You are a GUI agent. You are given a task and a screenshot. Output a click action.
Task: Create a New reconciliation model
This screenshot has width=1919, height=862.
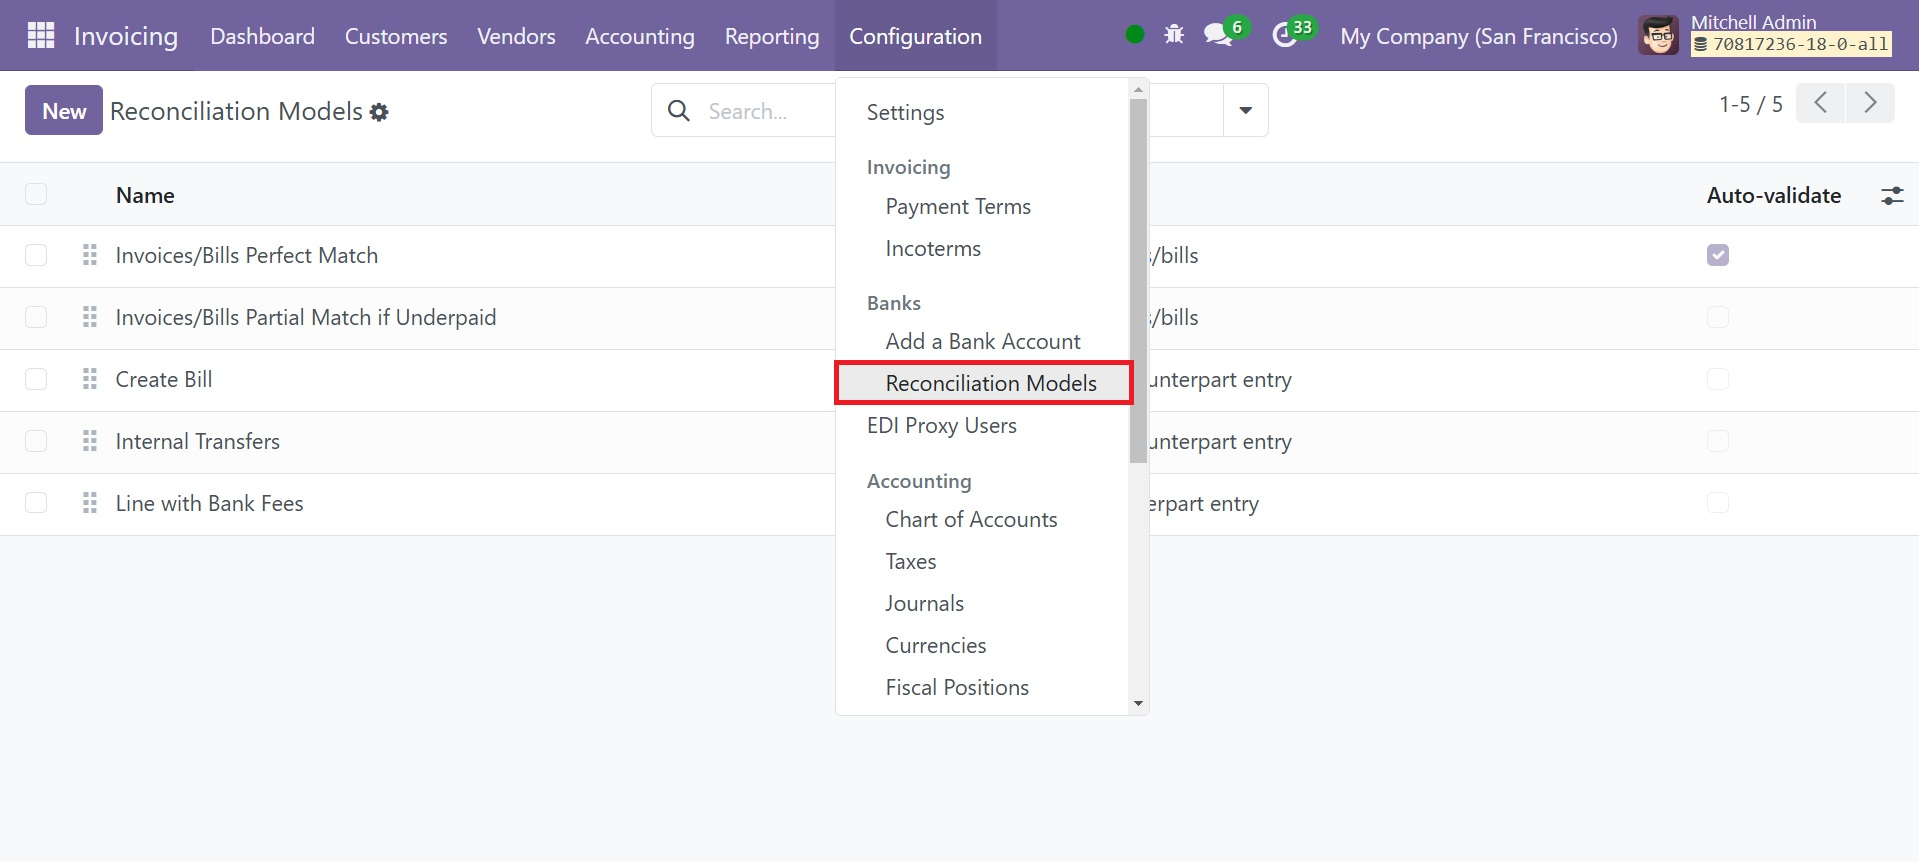click(x=64, y=111)
